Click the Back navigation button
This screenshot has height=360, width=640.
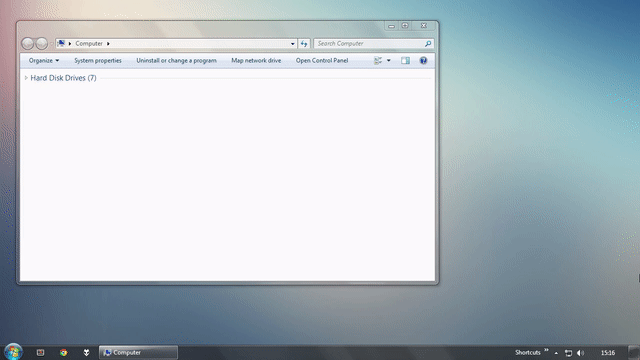tap(27, 43)
